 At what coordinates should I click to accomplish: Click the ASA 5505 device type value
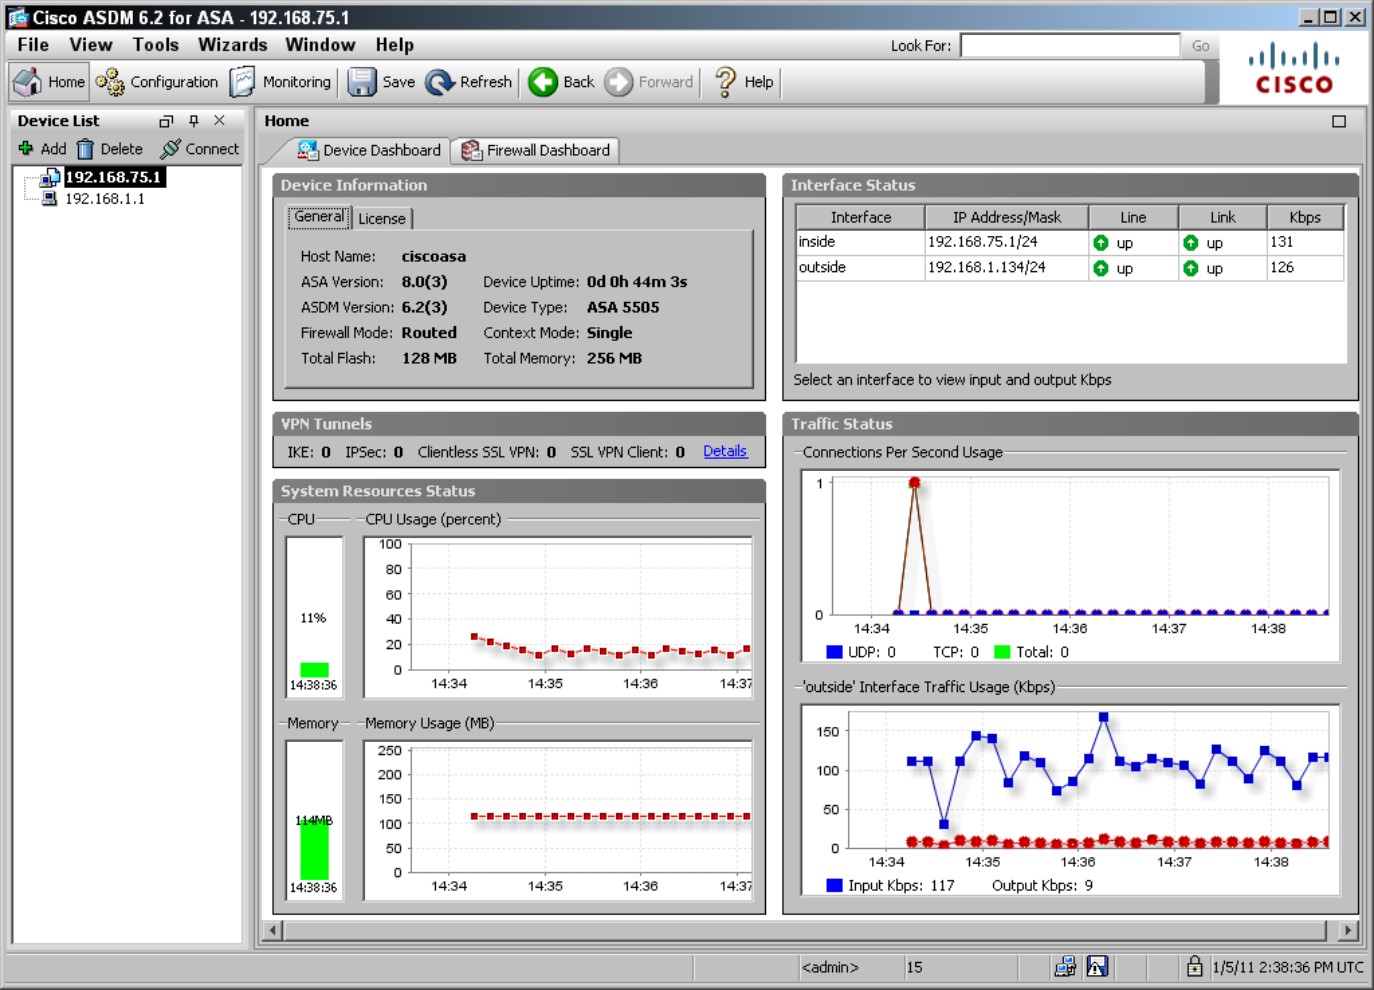(x=623, y=307)
